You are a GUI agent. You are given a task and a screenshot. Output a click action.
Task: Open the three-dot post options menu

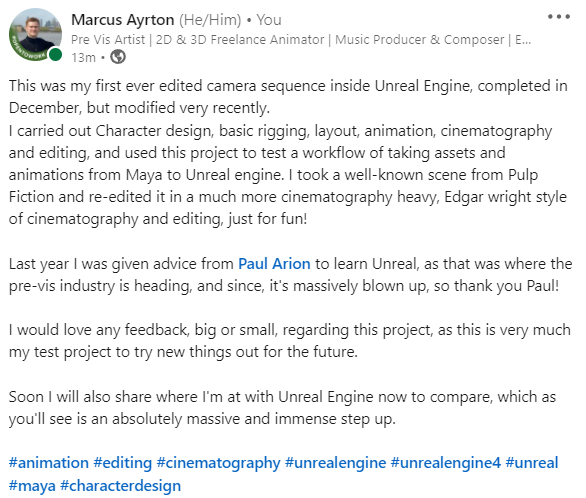[559, 17]
